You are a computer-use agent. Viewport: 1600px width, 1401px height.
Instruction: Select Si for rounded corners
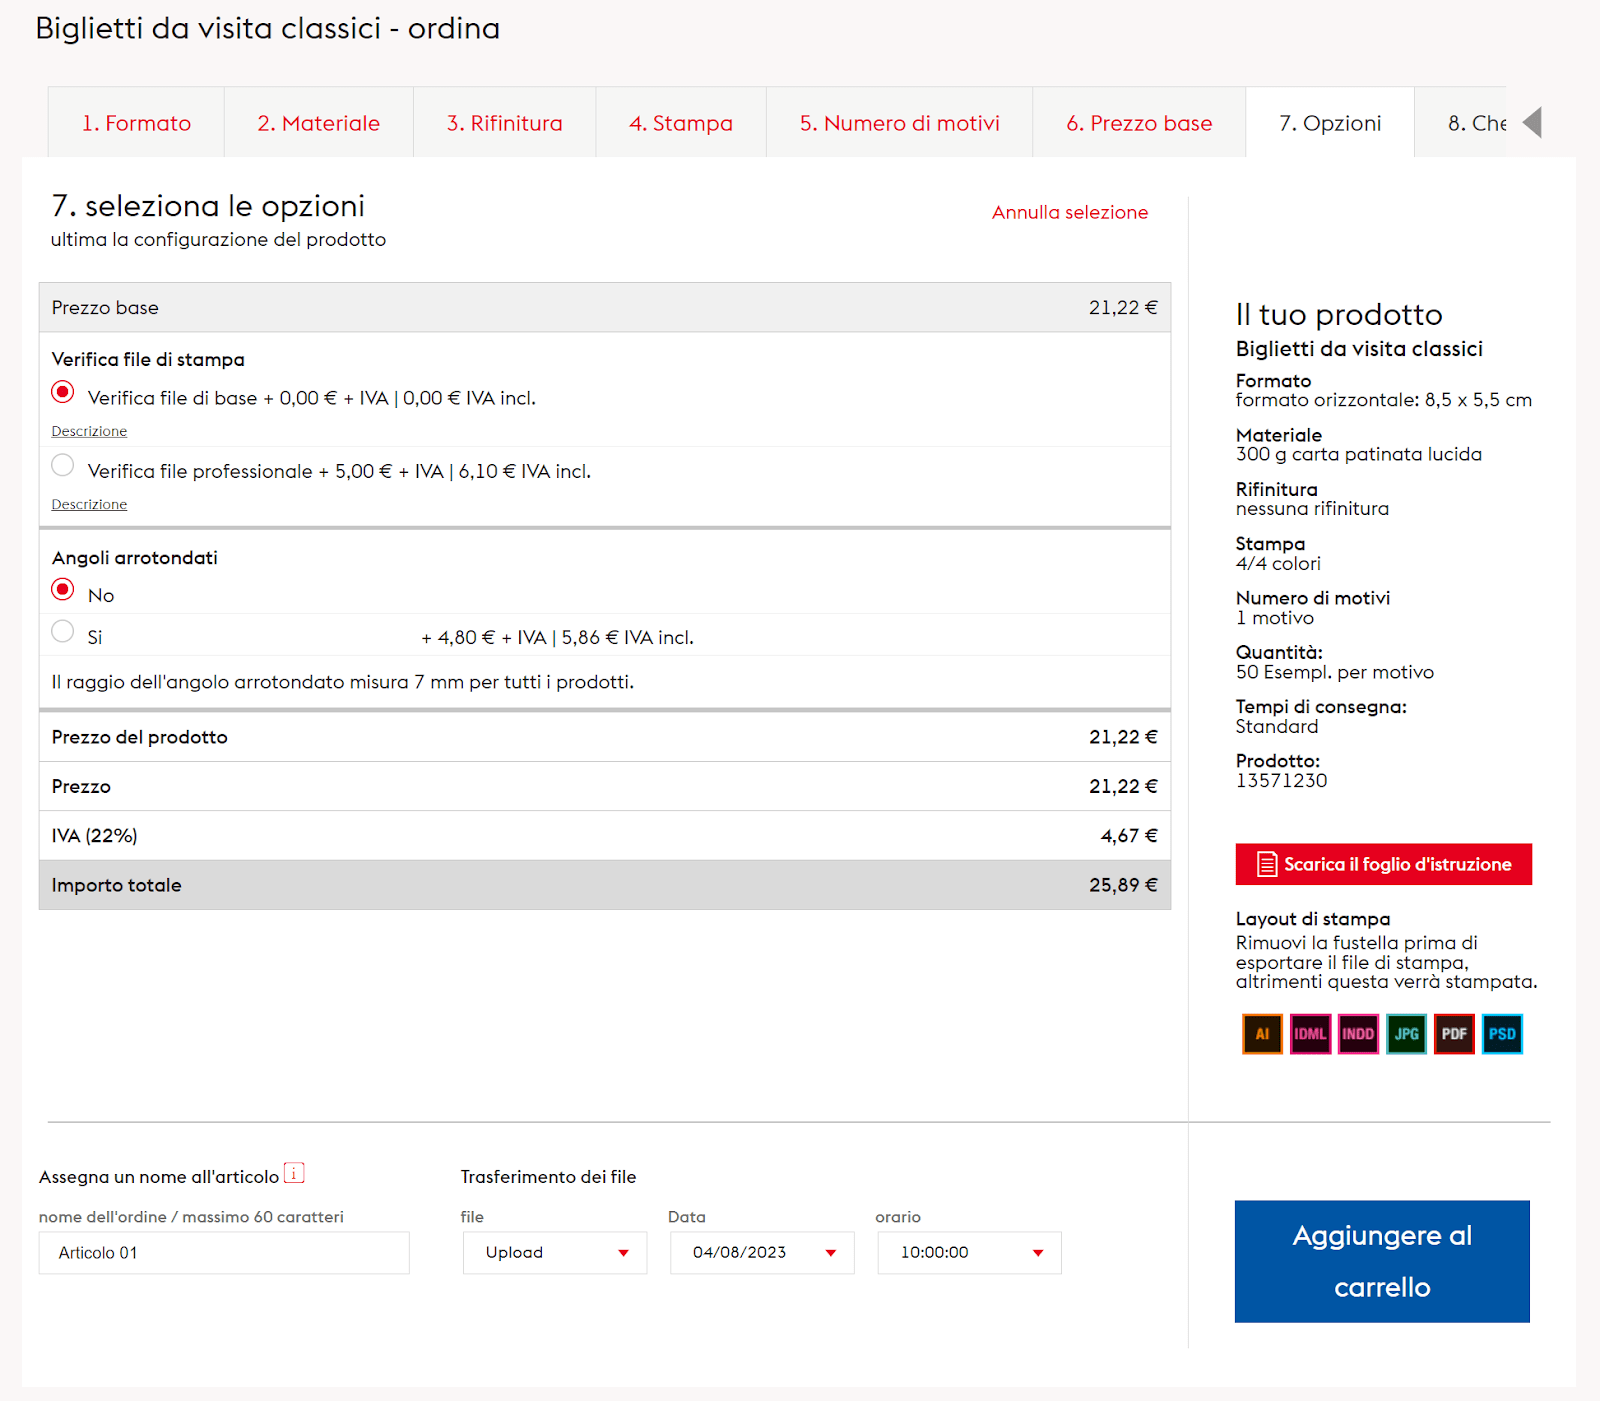tap(63, 631)
